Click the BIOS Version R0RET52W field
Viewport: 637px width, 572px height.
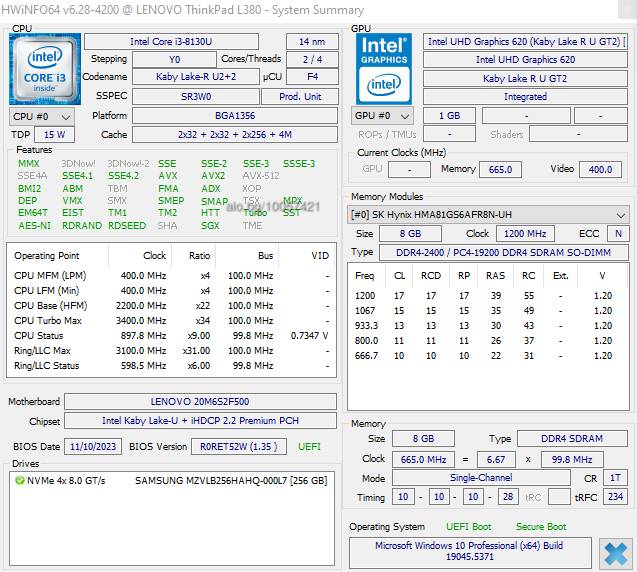pos(238,446)
